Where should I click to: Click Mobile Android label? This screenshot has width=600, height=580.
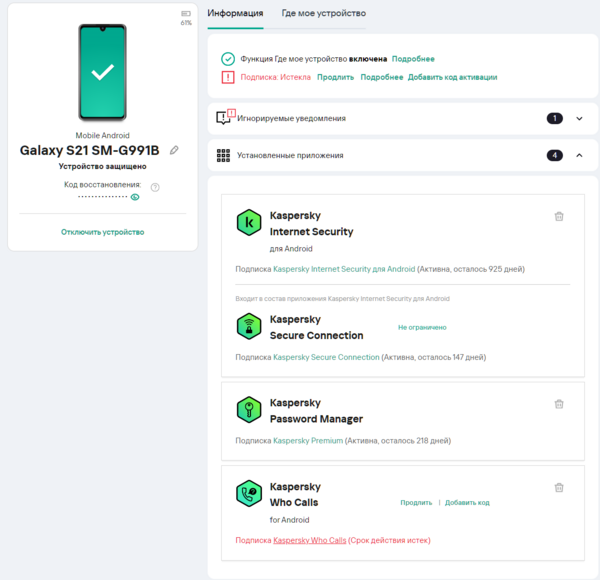pos(103,135)
